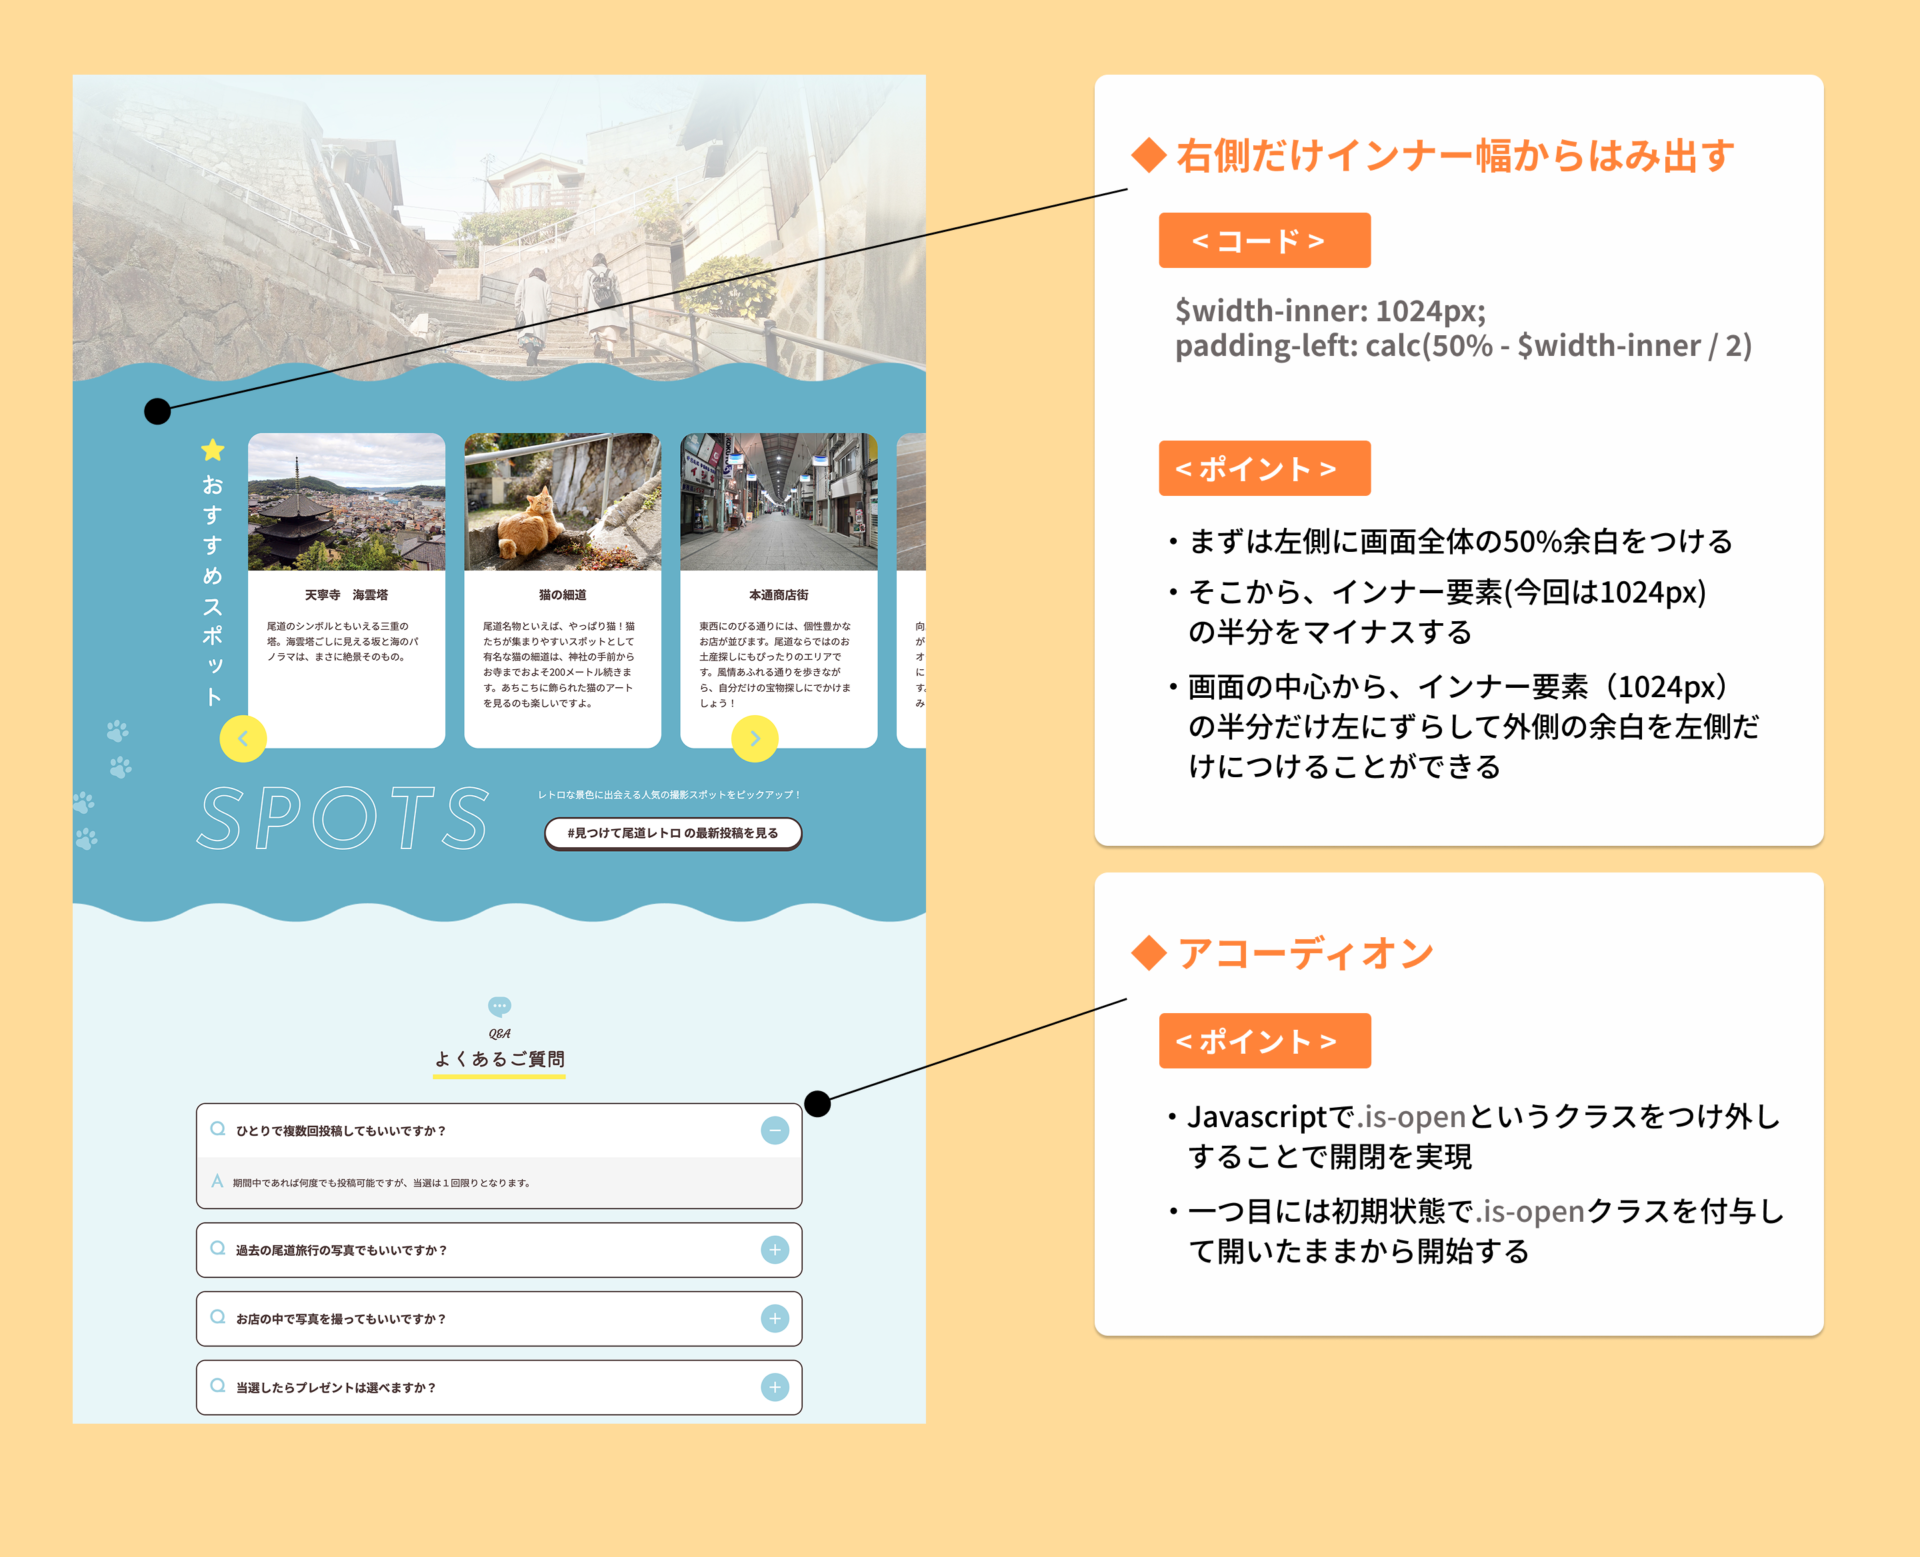Expand お店の中で写真 question plus icon
Image resolution: width=1920 pixels, height=1557 pixels.
[x=775, y=1318]
